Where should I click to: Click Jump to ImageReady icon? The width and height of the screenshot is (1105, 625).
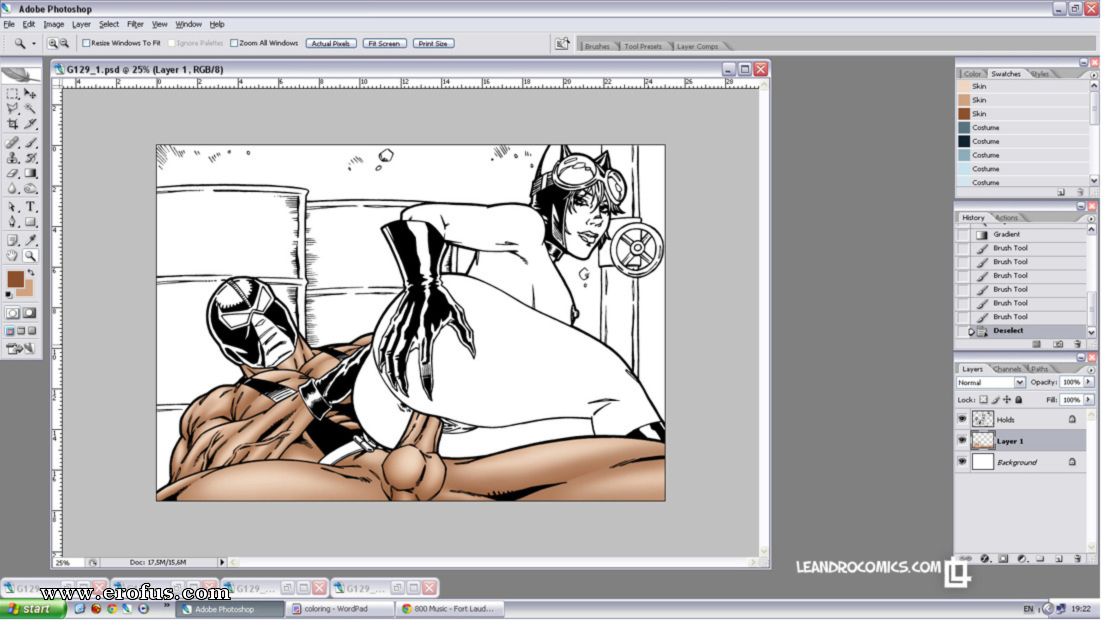[20, 348]
